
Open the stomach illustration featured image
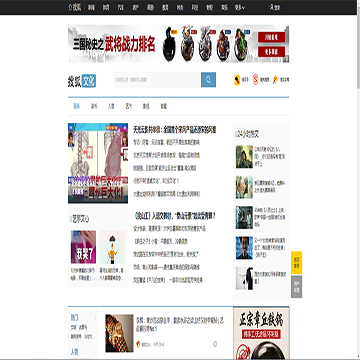coord(98,163)
